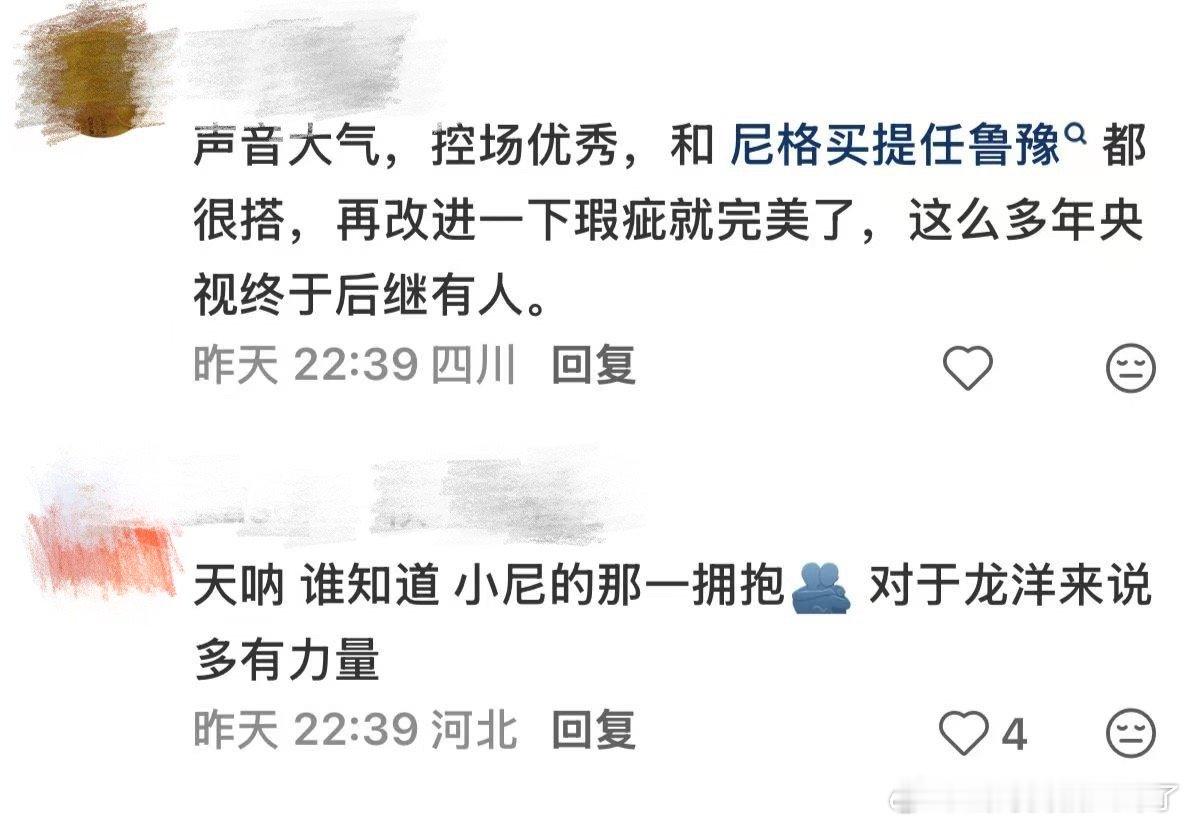Tap the face icon on the 河北 comment
Screen dimensions: 1191x825
pyautogui.click(x=1130, y=733)
